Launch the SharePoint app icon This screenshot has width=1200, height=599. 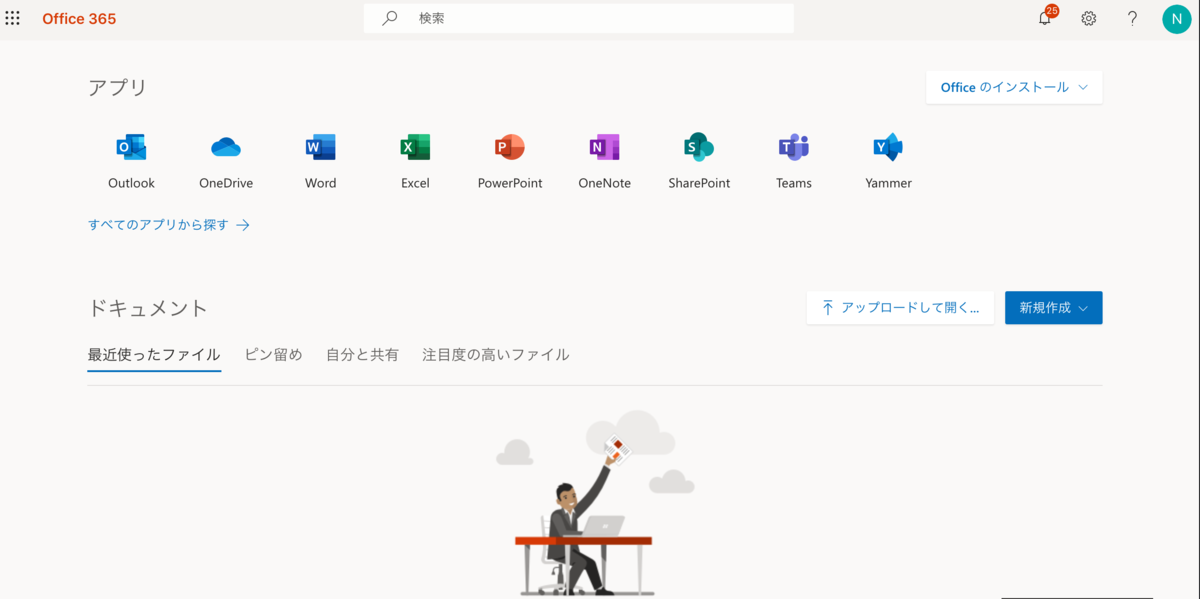click(699, 147)
